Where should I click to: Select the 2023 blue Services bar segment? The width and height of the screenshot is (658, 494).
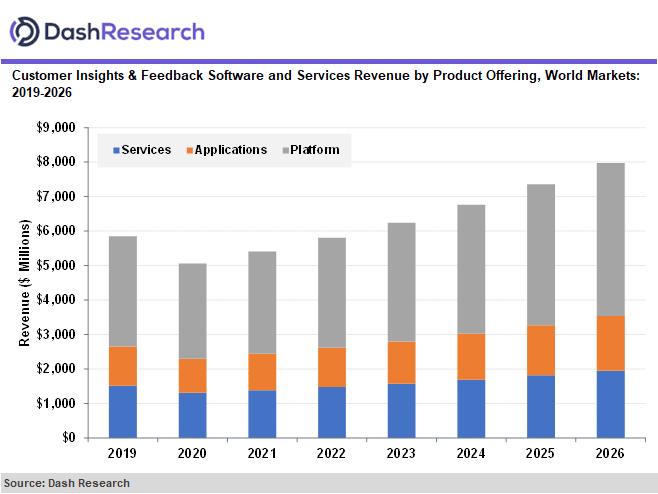pos(401,410)
